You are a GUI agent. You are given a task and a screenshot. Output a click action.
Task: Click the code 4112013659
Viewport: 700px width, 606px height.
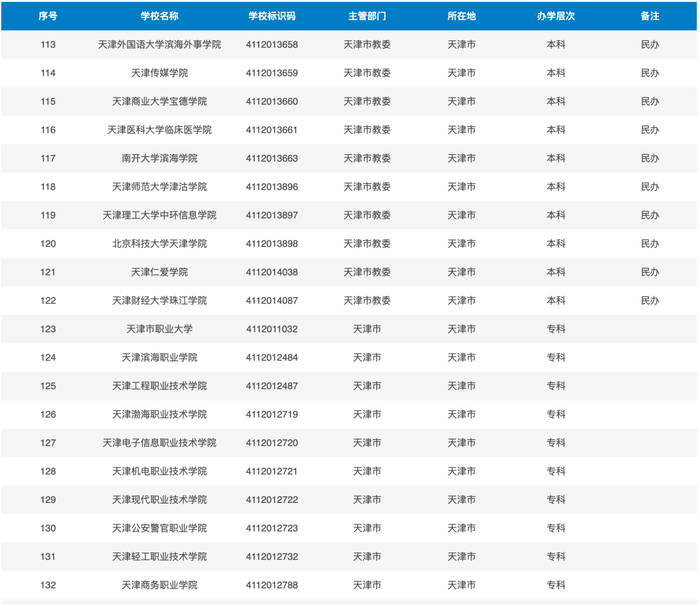click(x=272, y=73)
